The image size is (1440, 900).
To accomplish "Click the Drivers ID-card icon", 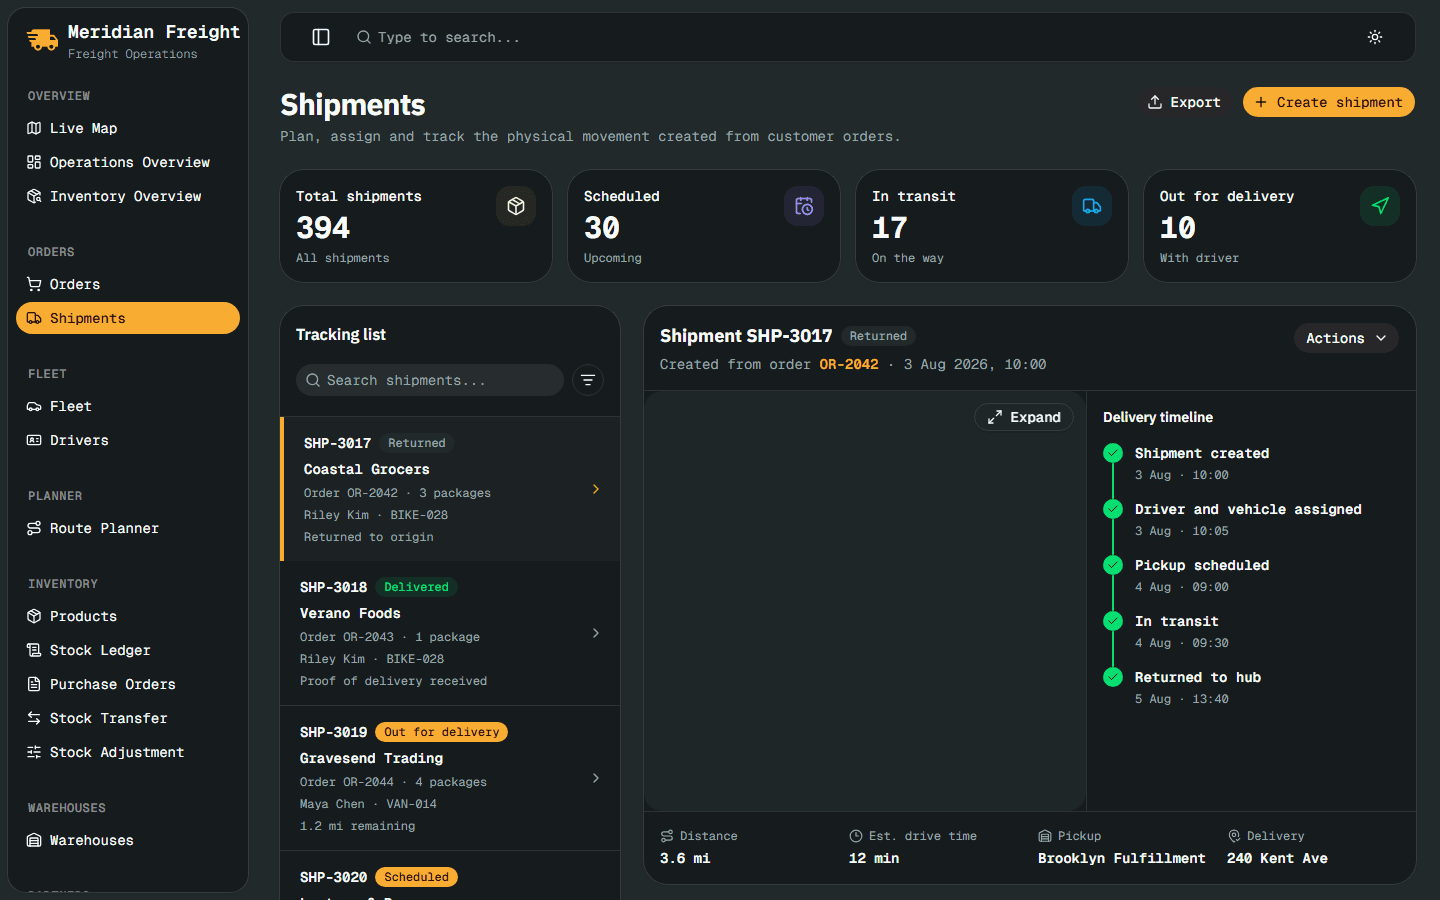I will pyautogui.click(x=34, y=440).
